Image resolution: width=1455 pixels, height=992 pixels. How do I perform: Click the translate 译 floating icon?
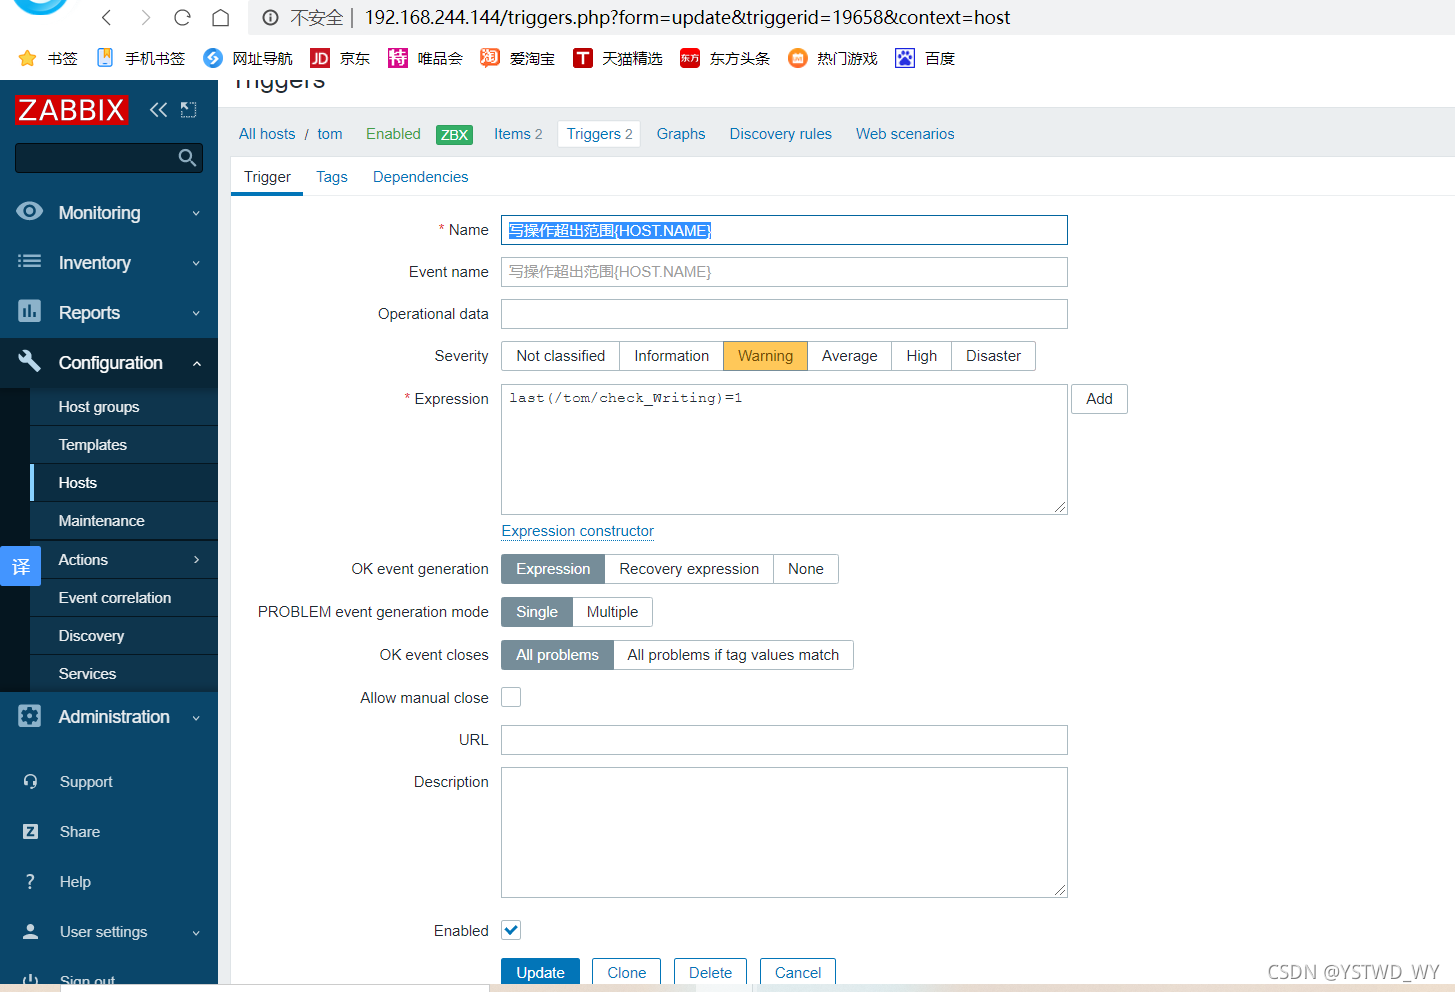[21, 566]
